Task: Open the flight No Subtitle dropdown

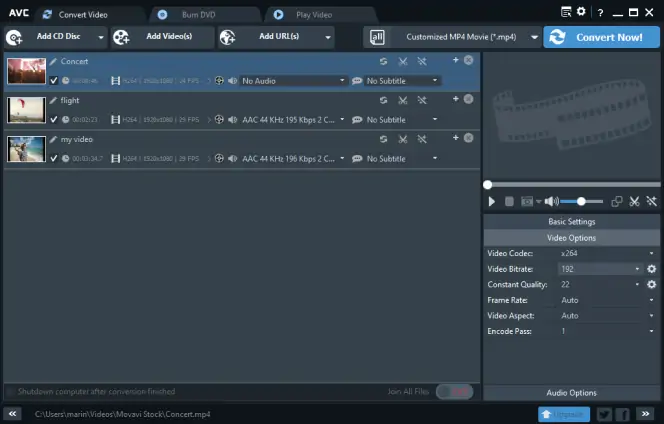Action: [x=402, y=120]
